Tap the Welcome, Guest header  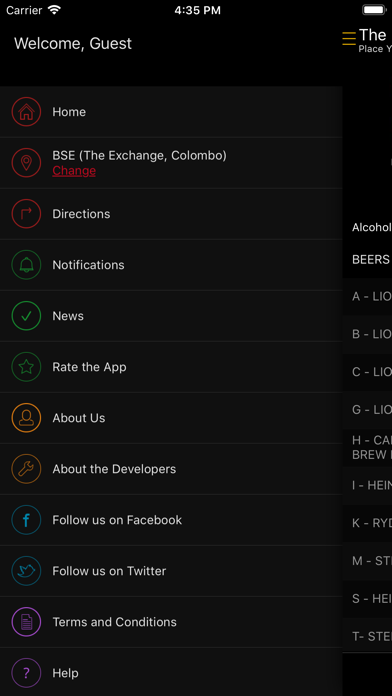tap(73, 44)
